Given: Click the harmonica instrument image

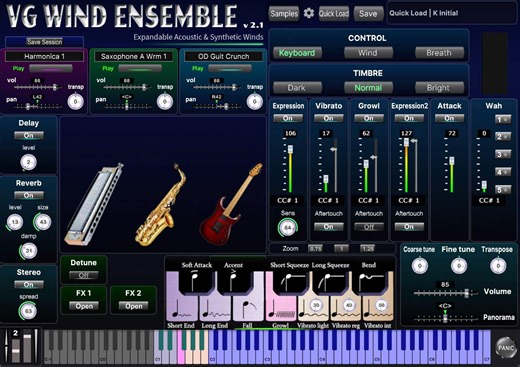Looking at the screenshot, I should (x=95, y=204).
